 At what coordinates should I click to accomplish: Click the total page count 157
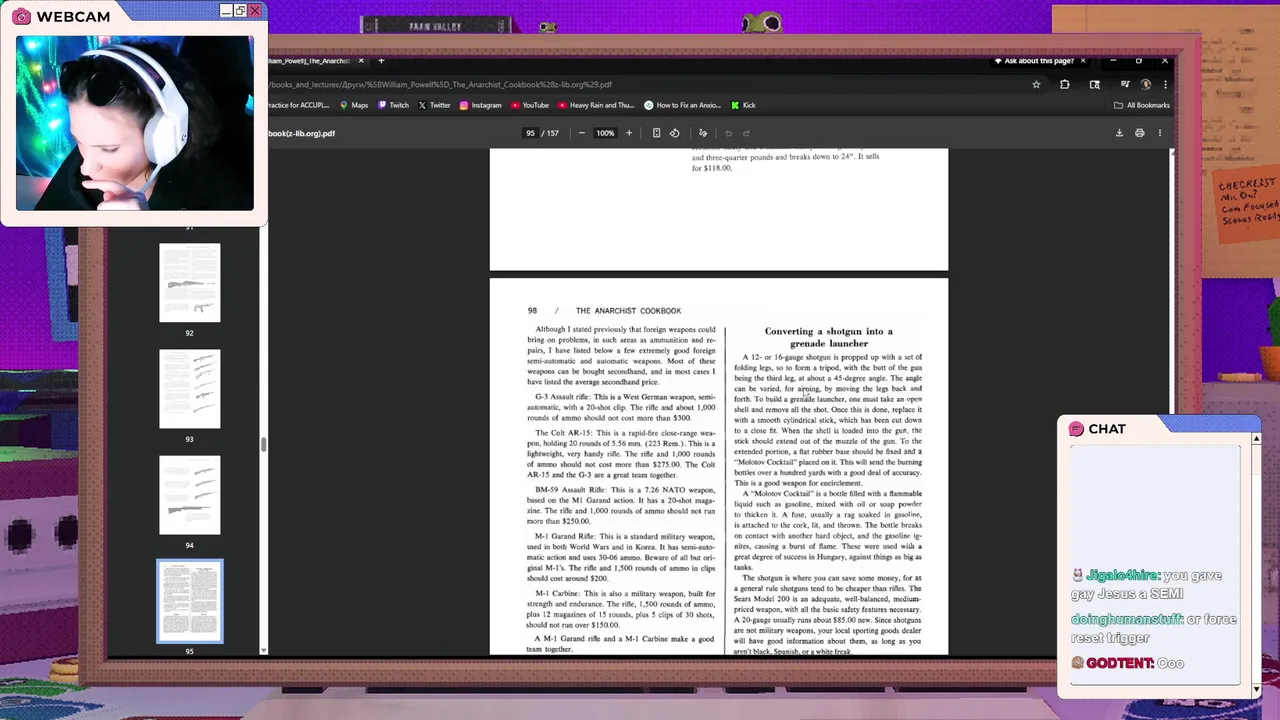coord(552,133)
